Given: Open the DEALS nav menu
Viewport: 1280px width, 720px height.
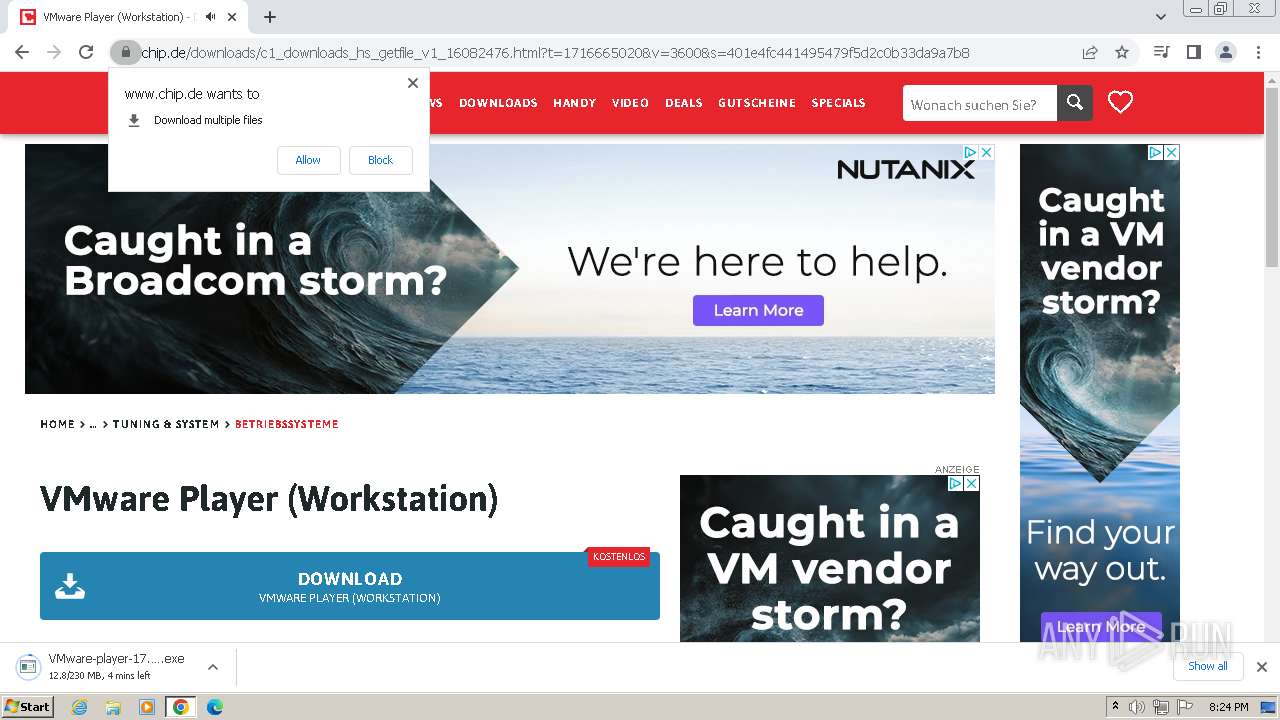Looking at the screenshot, I should (683, 103).
